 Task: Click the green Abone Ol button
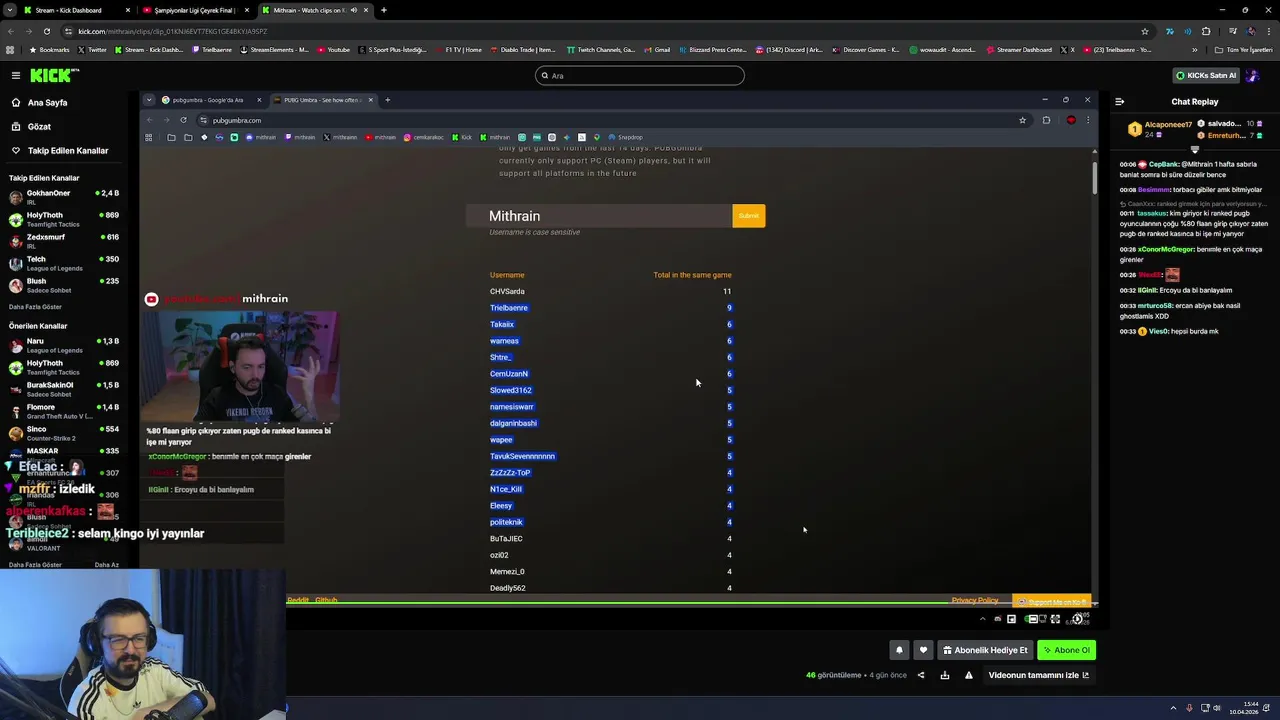1066,650
